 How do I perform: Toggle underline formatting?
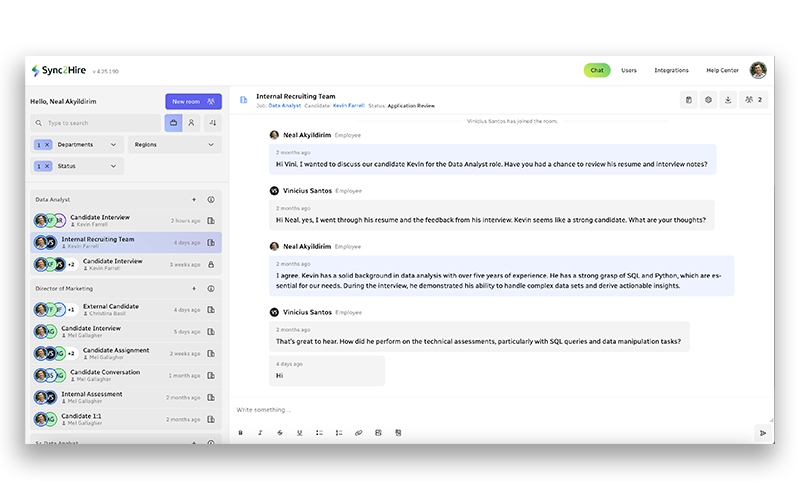point(299,433)
